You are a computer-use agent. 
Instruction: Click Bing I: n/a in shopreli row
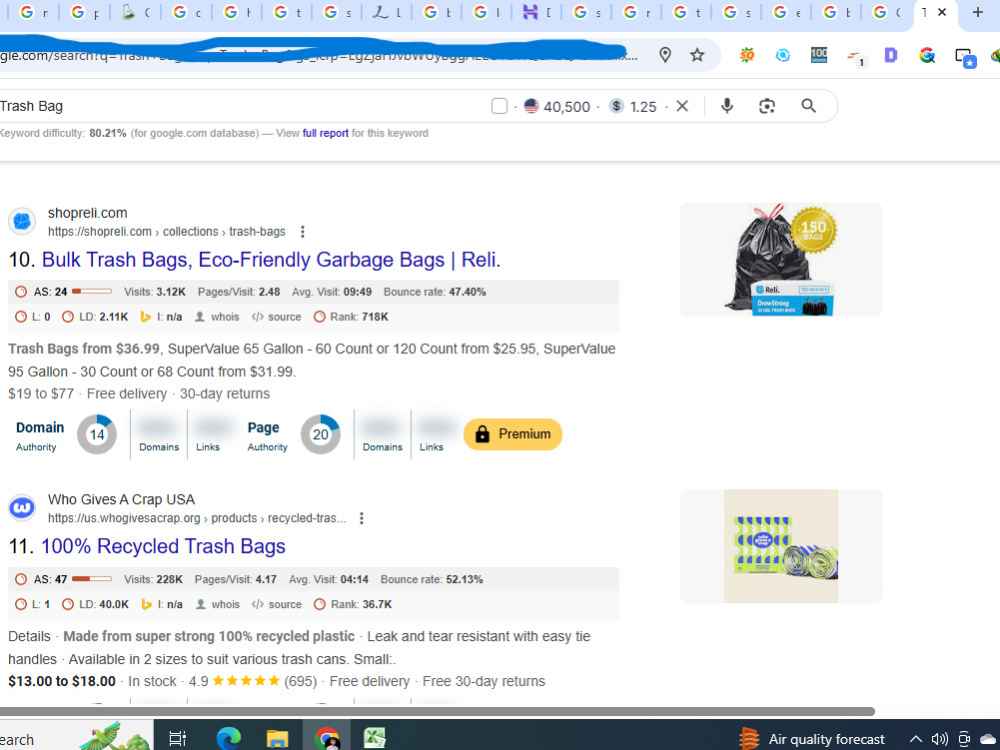coord(161,317)
